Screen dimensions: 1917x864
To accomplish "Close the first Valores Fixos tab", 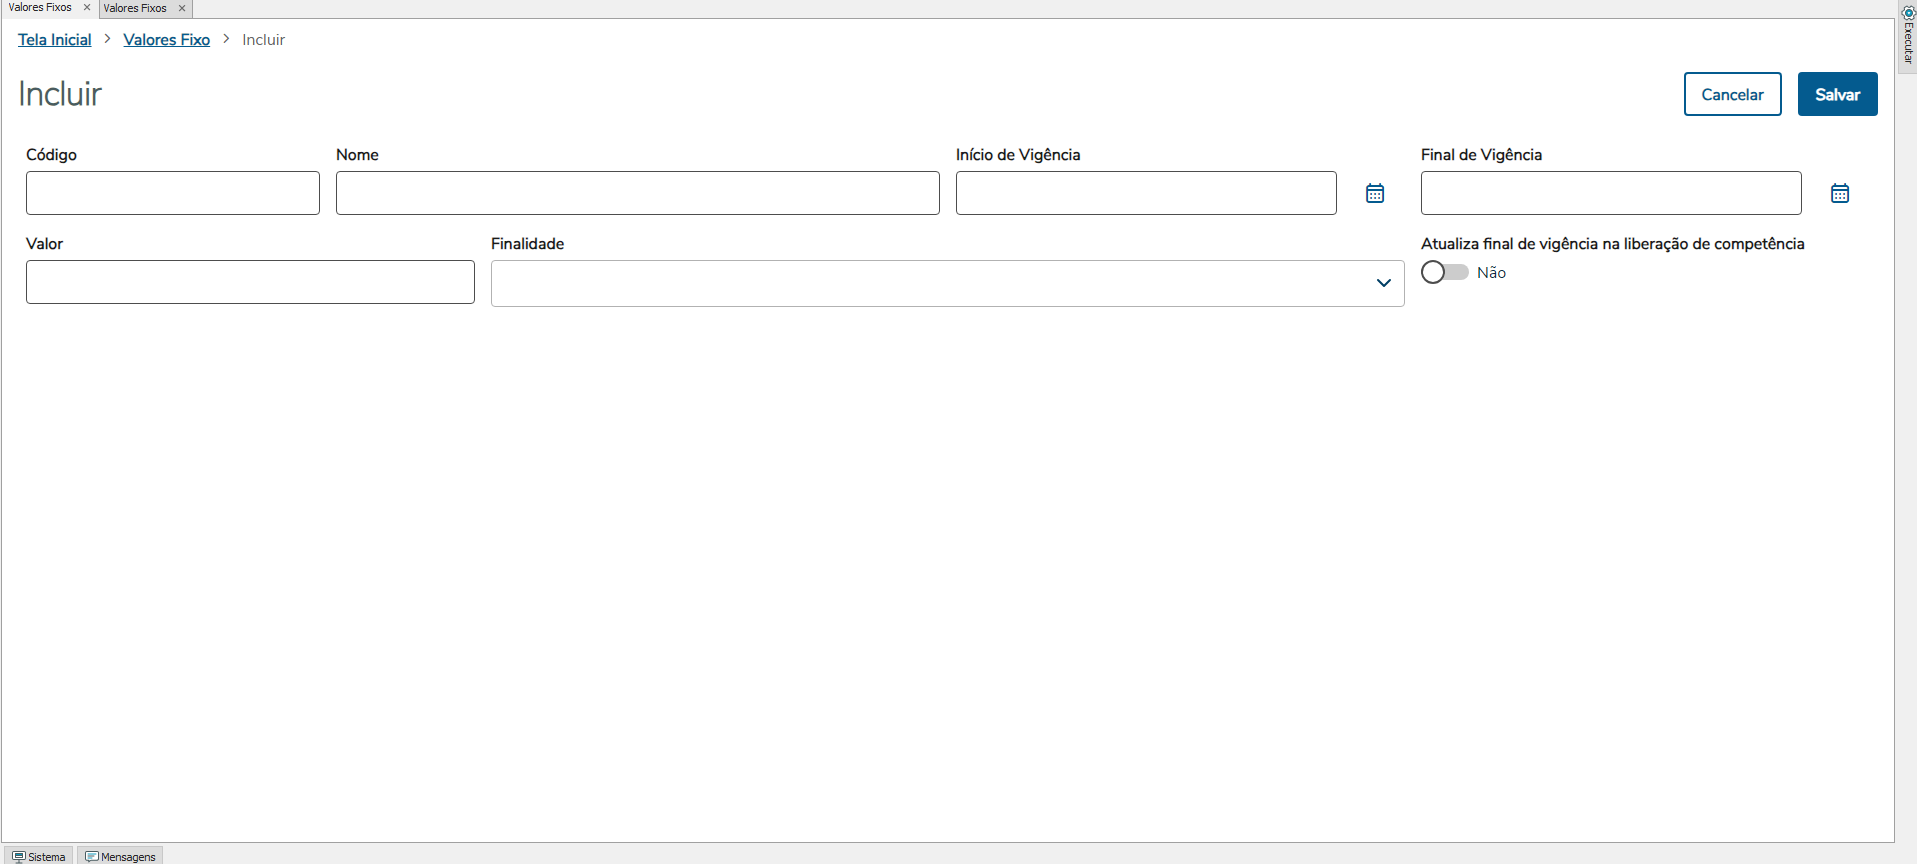I will click(87, 8).
